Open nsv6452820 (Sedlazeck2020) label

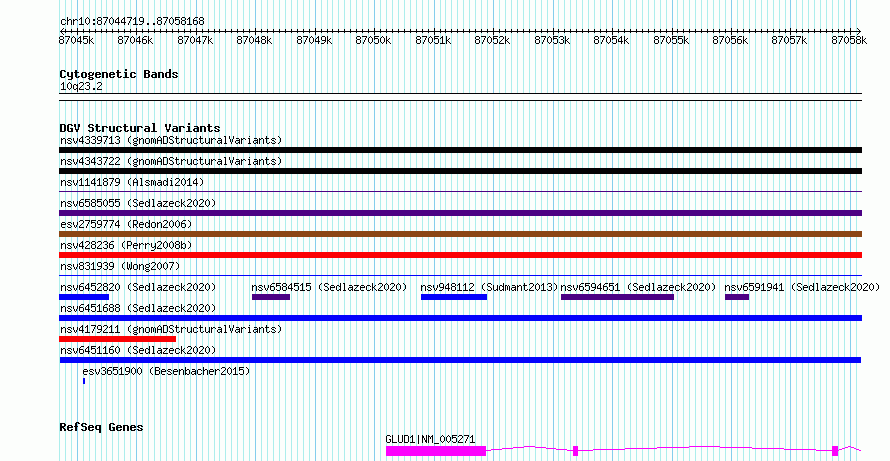(138, 287)
